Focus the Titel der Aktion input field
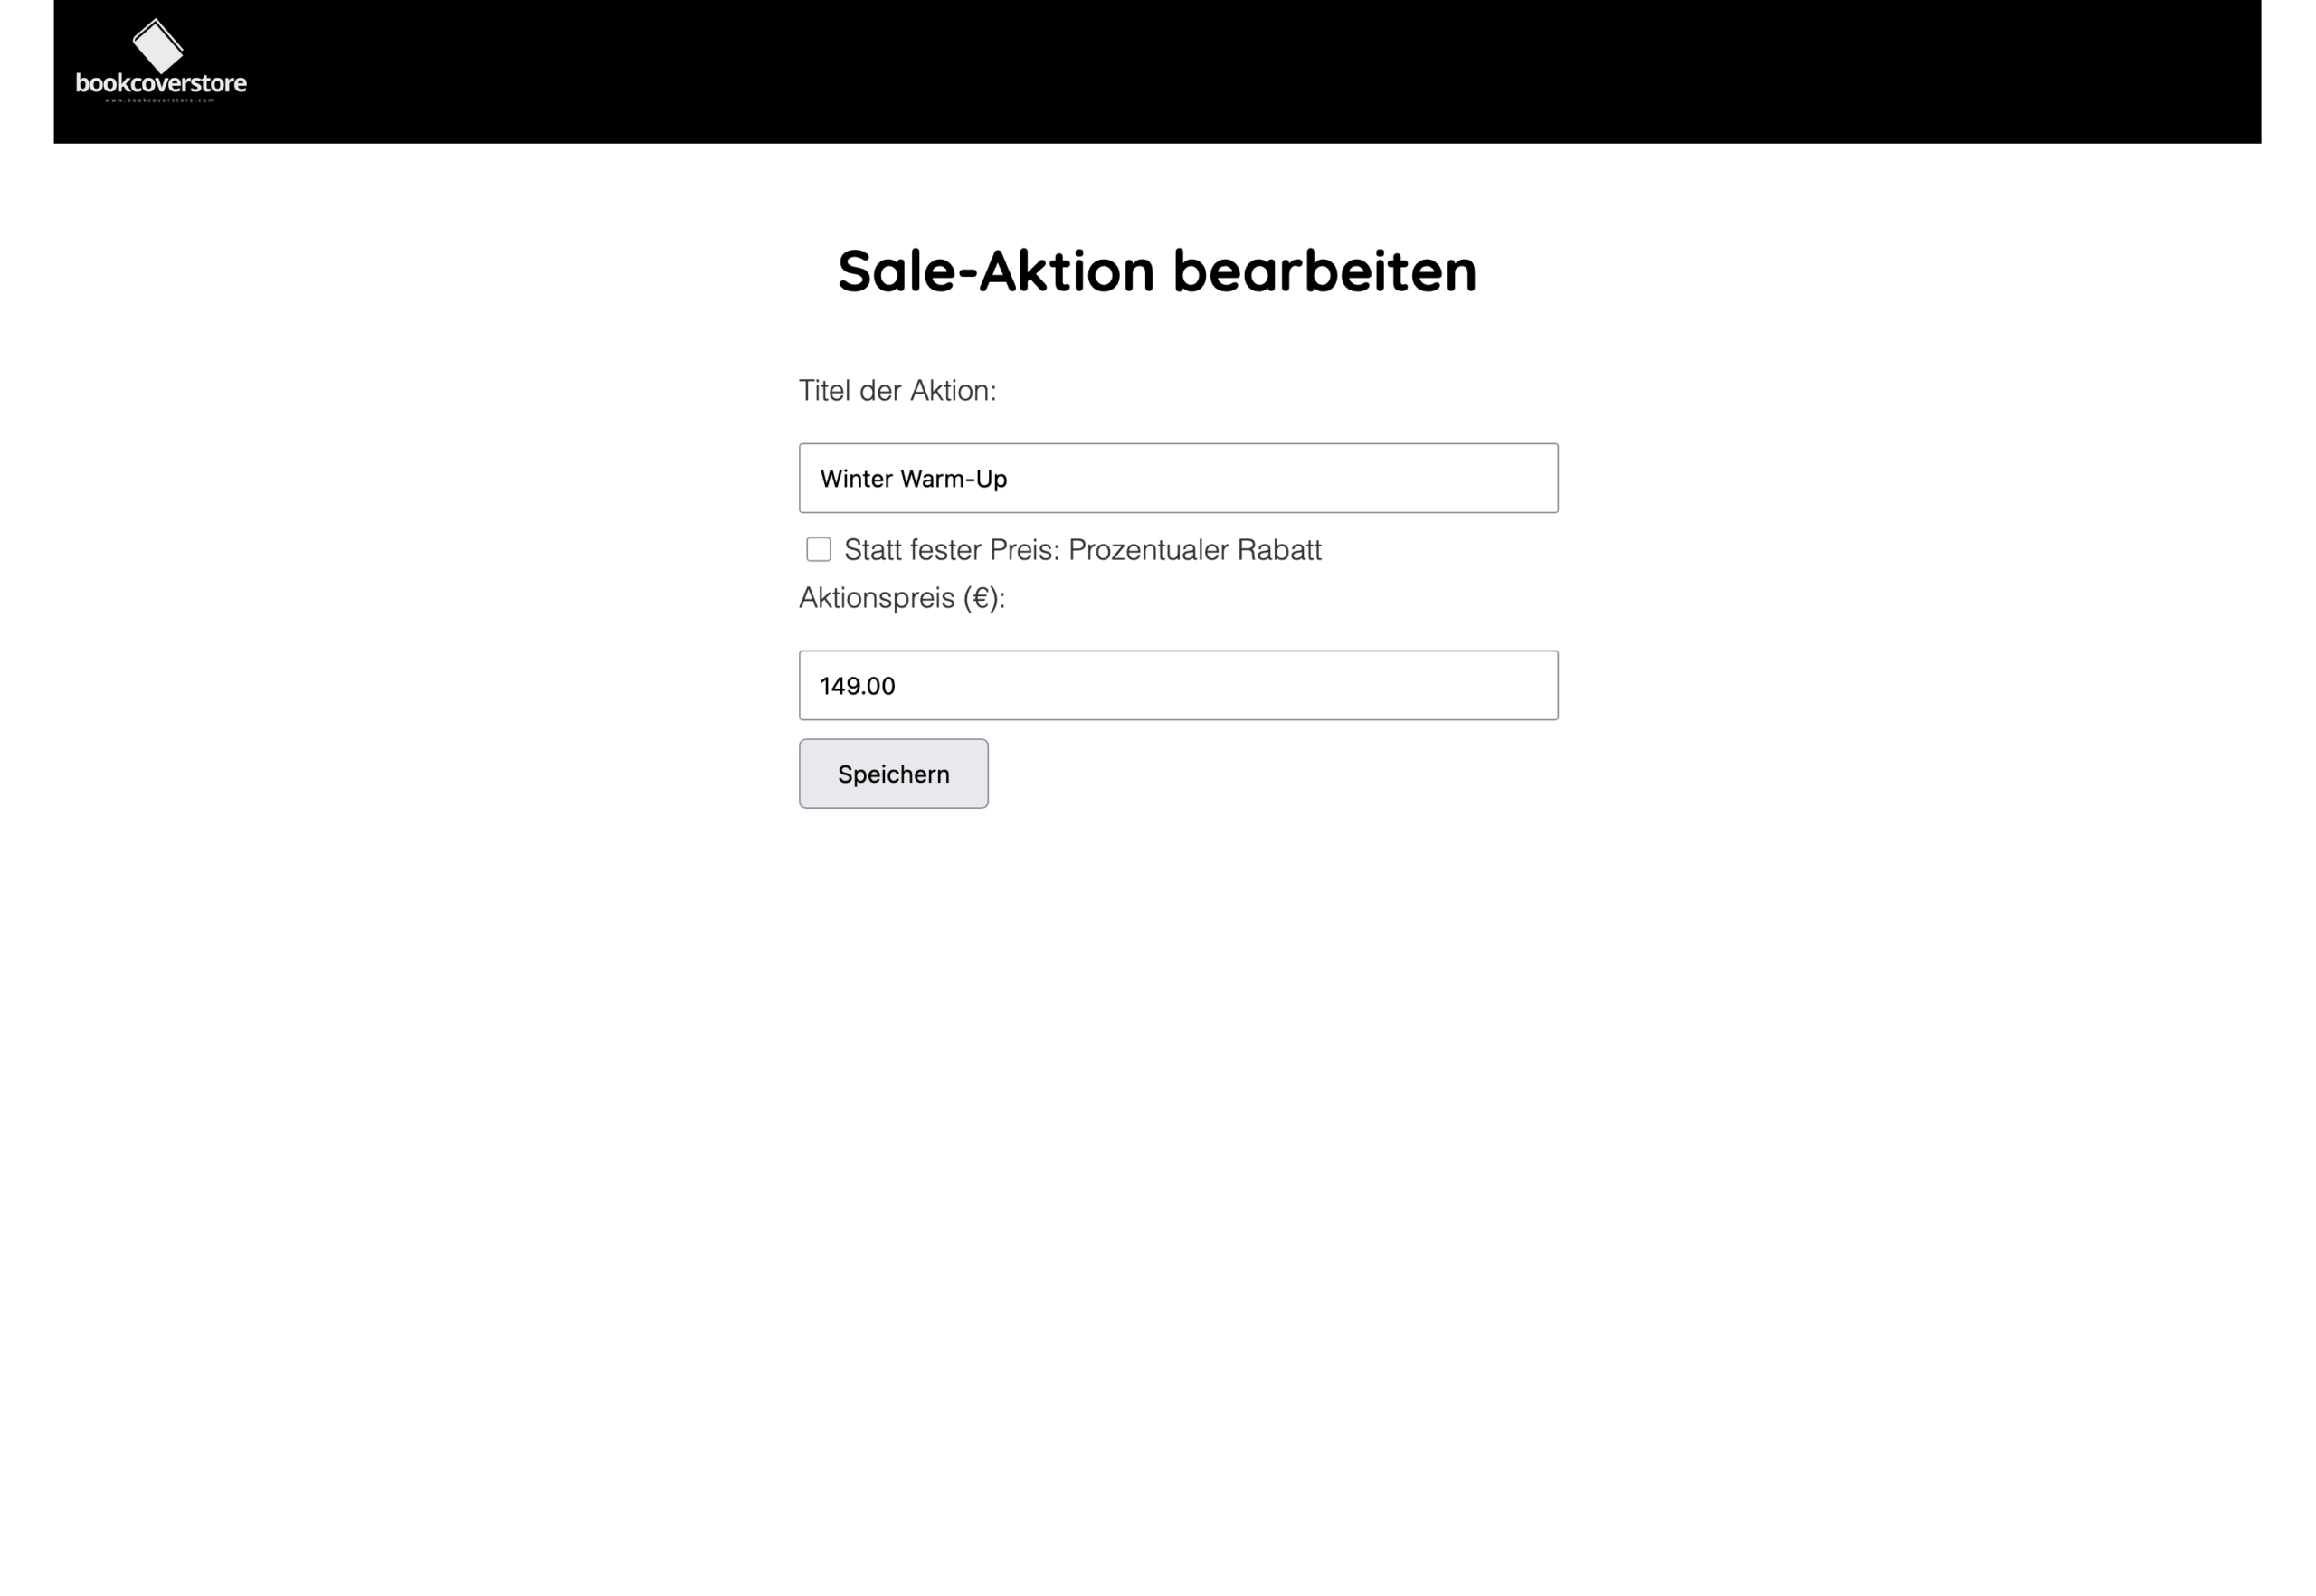Viewport: 2316px width, 1596px height. click(1178, 478)
